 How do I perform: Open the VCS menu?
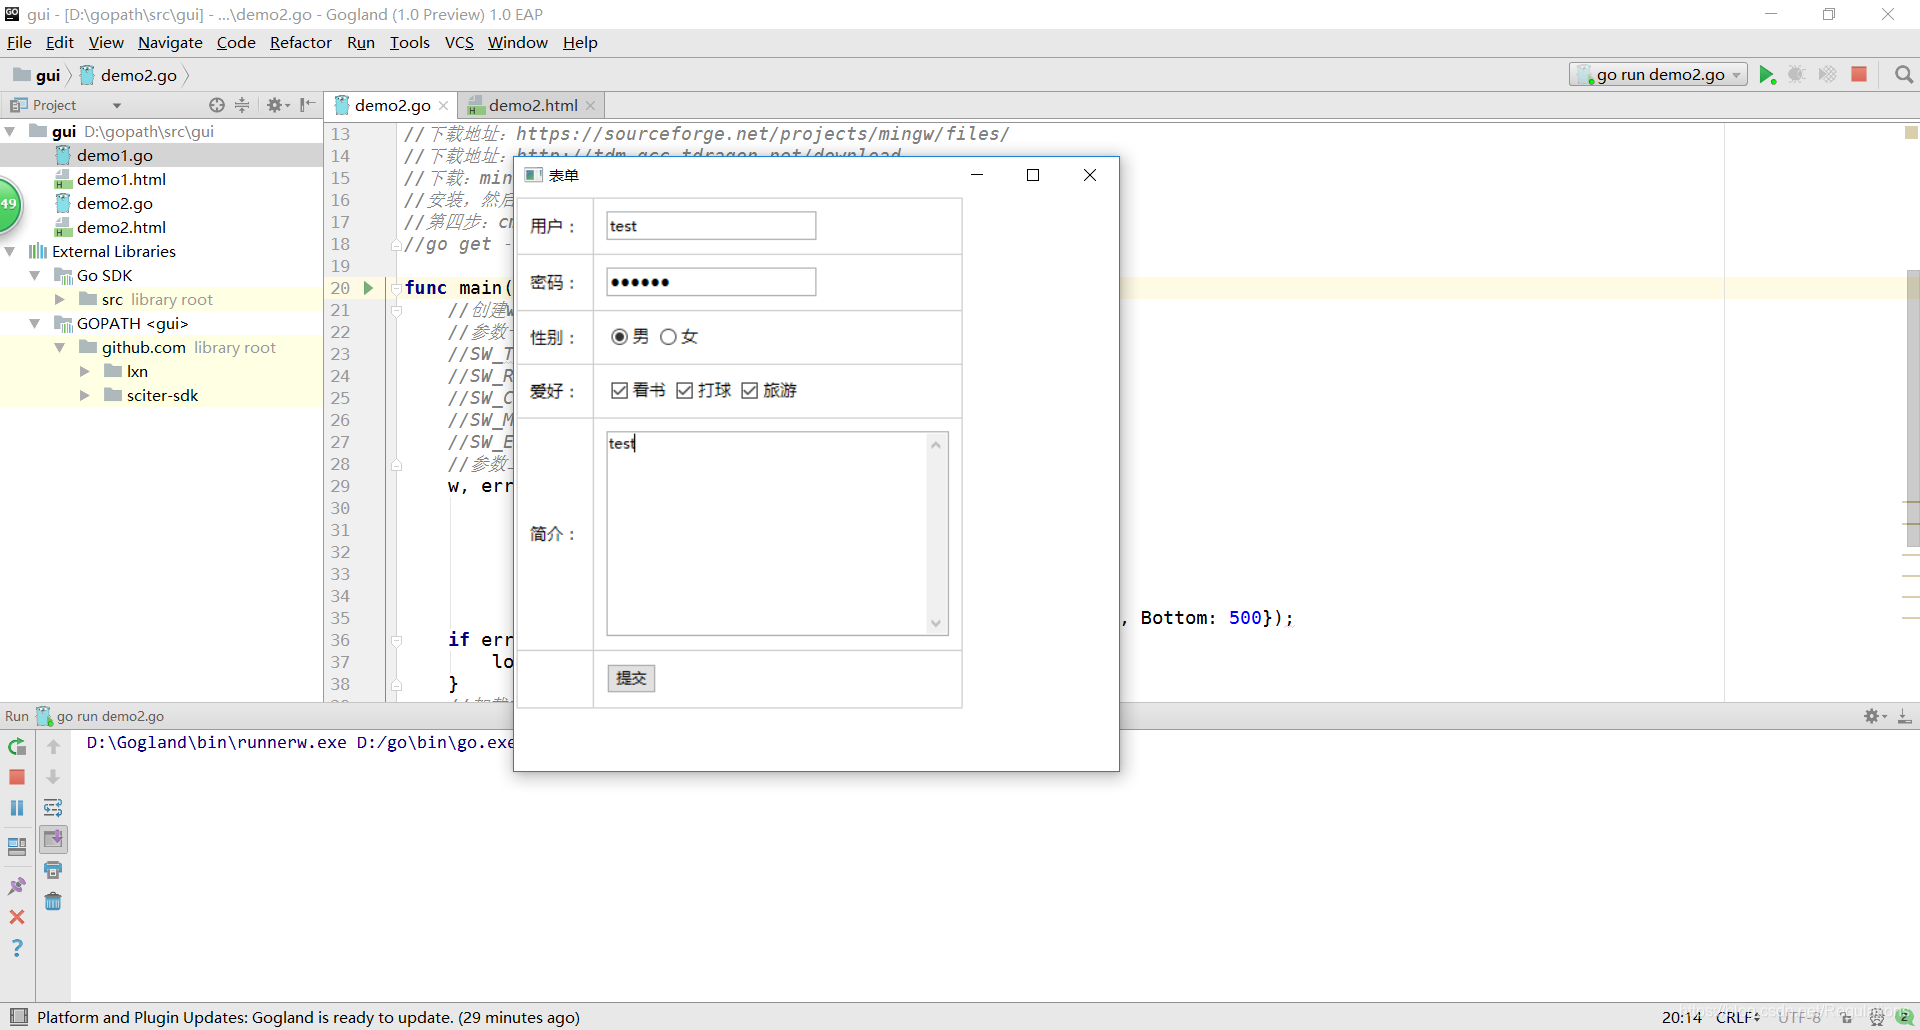coord(459,42)
